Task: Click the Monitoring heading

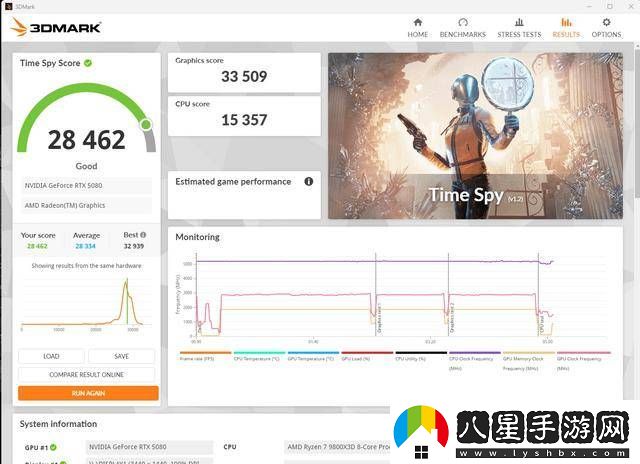Action: point(197,237)
